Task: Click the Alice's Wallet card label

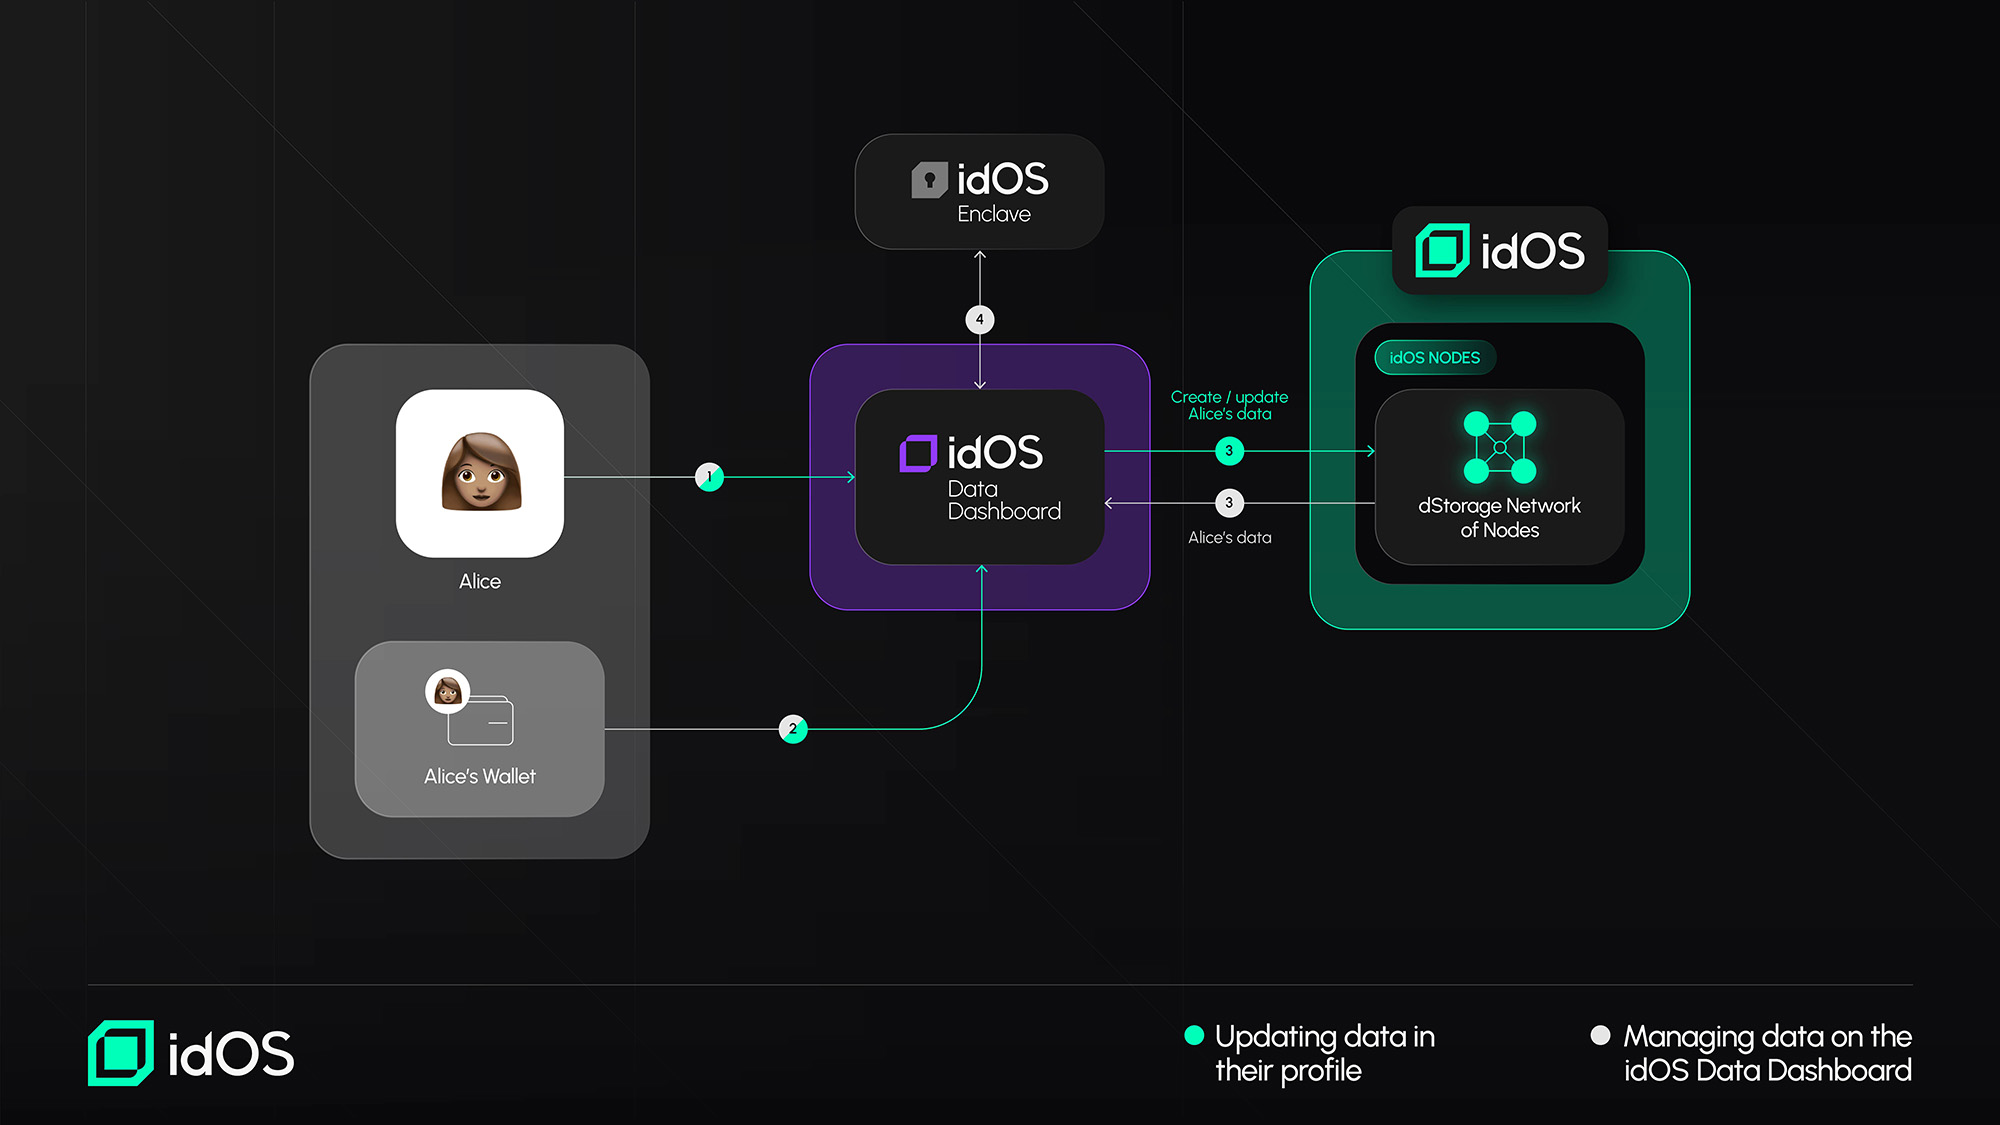Action: click(x=480, y=776)
